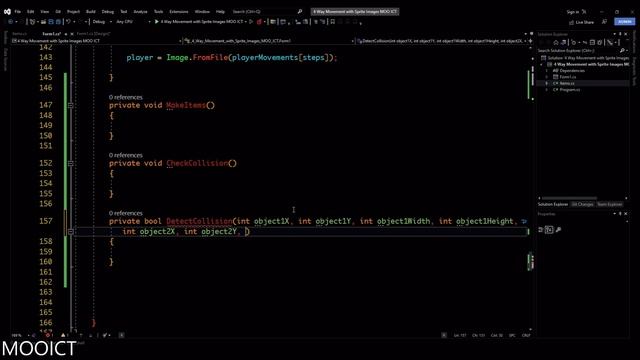Select Form1.cs in Solution Explorer
The image size is (640, 360).
(x=564, y=77)
